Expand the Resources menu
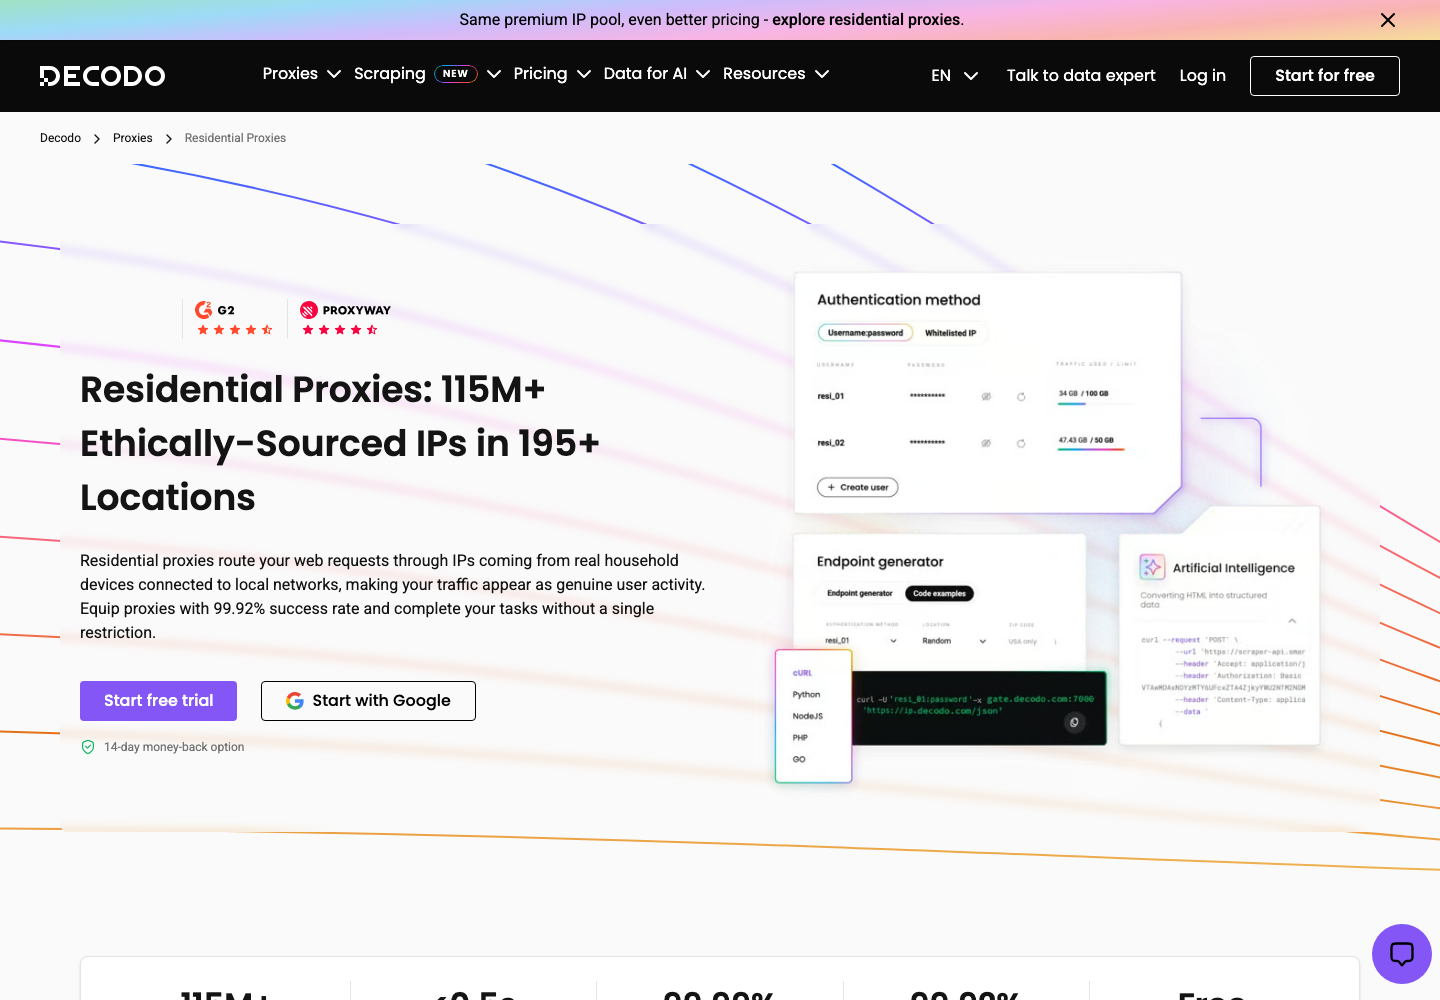This screenshot has height=1000, width=1440. coord(776,74)
